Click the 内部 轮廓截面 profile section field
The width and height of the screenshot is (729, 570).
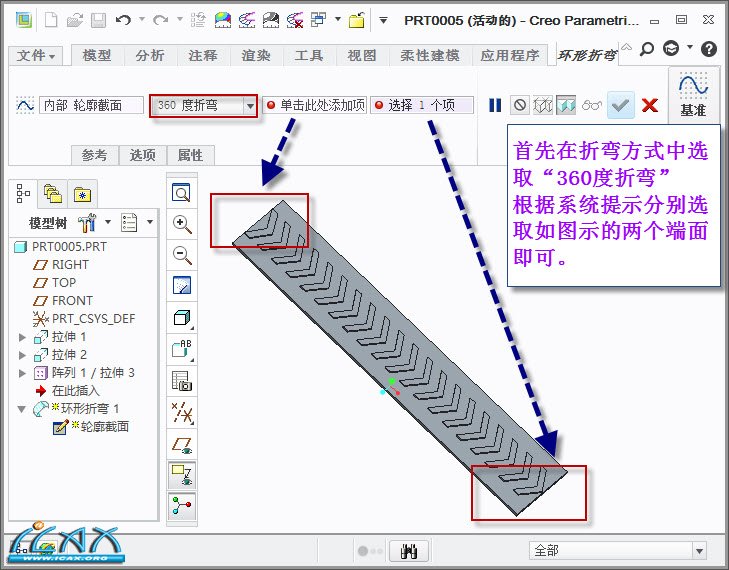(92, 106)
